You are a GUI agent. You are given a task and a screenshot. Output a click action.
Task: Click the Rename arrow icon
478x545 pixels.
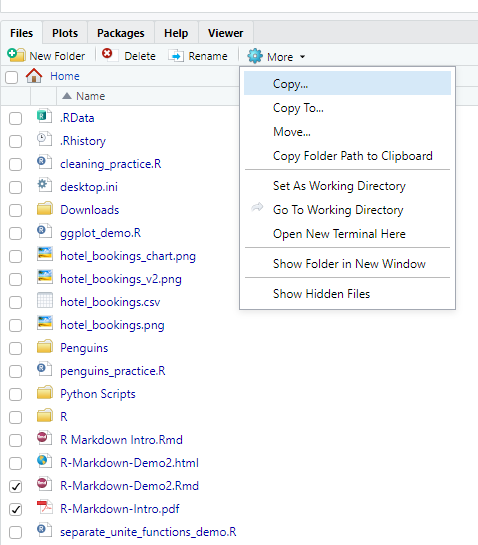[x=176, y=56]
